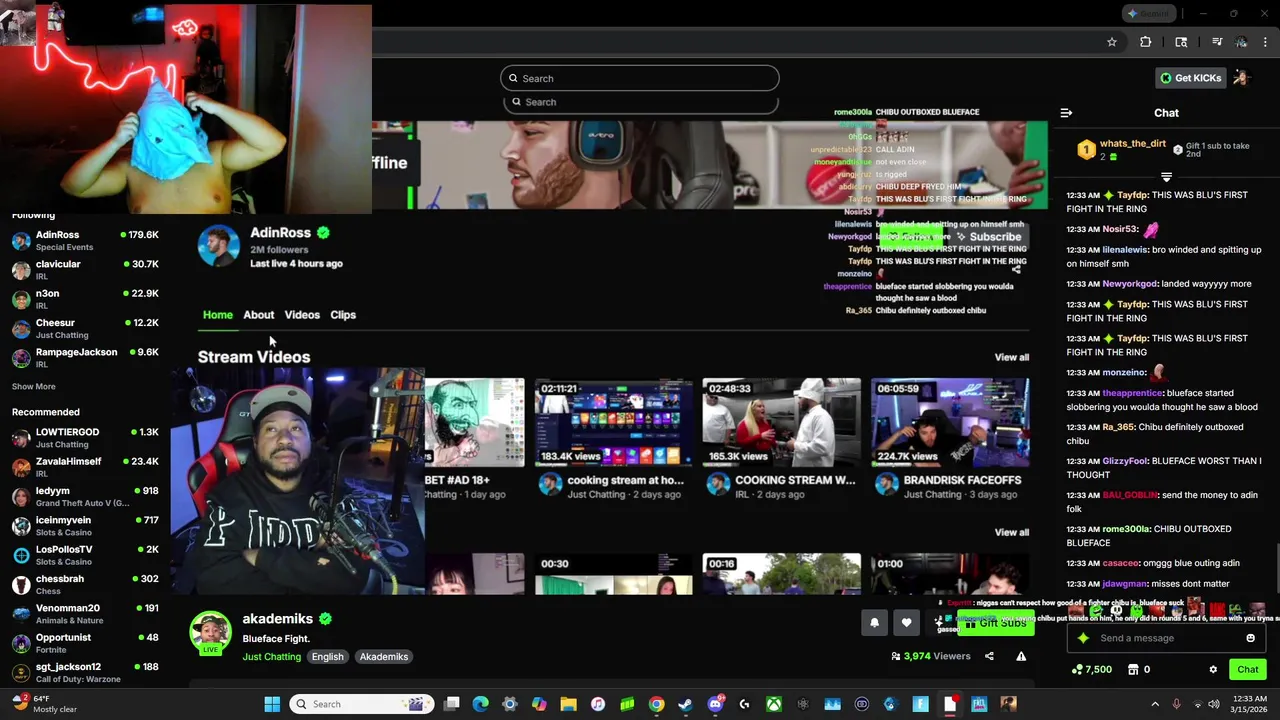Open RampageJackson channel in sidebar
This screenshot has width=1280, height=720.
pos(85,358)
